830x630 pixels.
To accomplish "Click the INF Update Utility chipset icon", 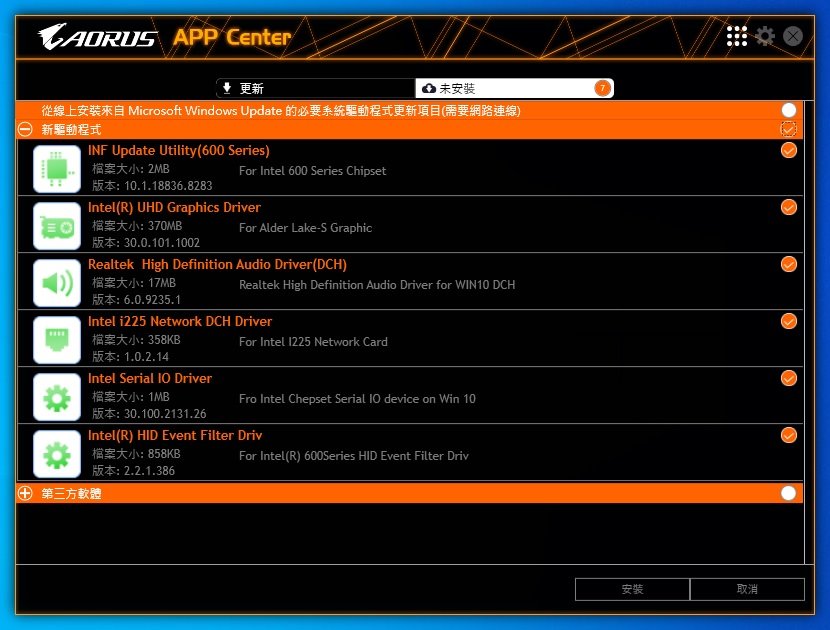I will tap(57, 169).
